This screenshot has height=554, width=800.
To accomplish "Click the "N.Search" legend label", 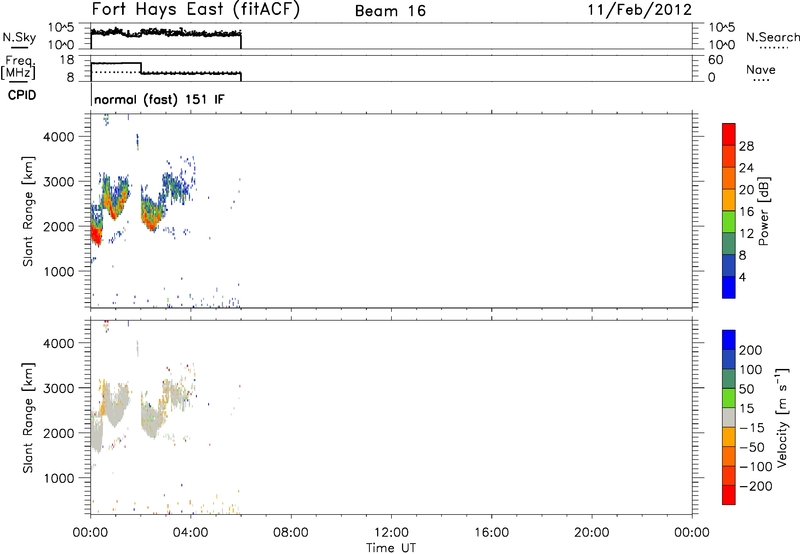I will pos(772,37).
